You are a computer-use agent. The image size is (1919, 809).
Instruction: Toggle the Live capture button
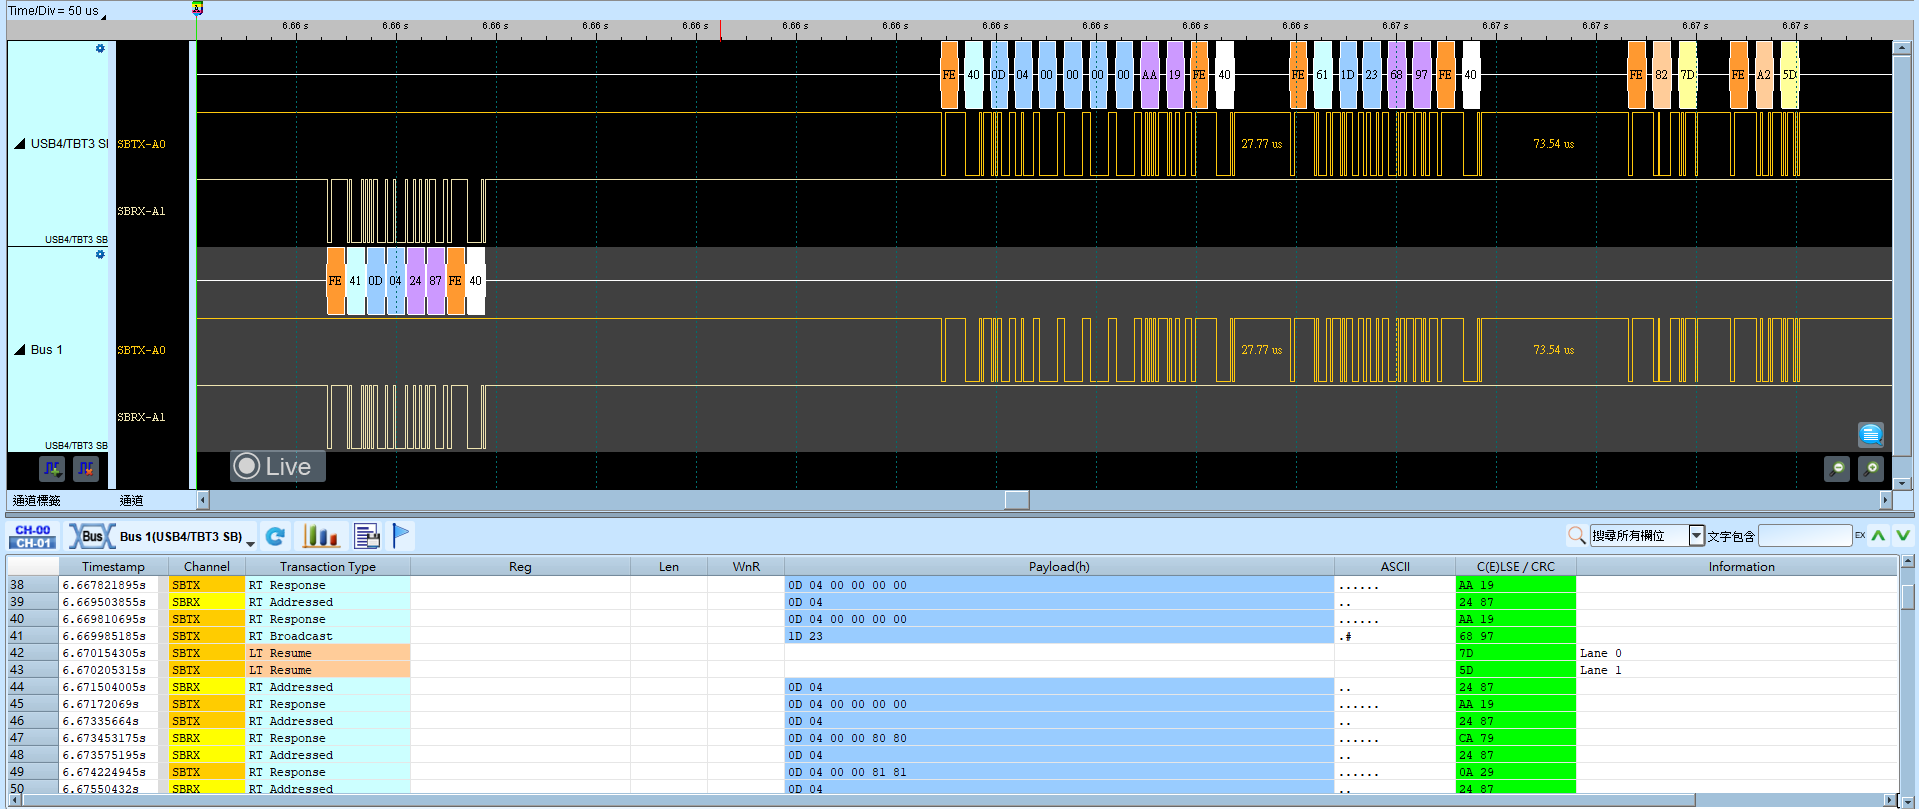[278, 466]
